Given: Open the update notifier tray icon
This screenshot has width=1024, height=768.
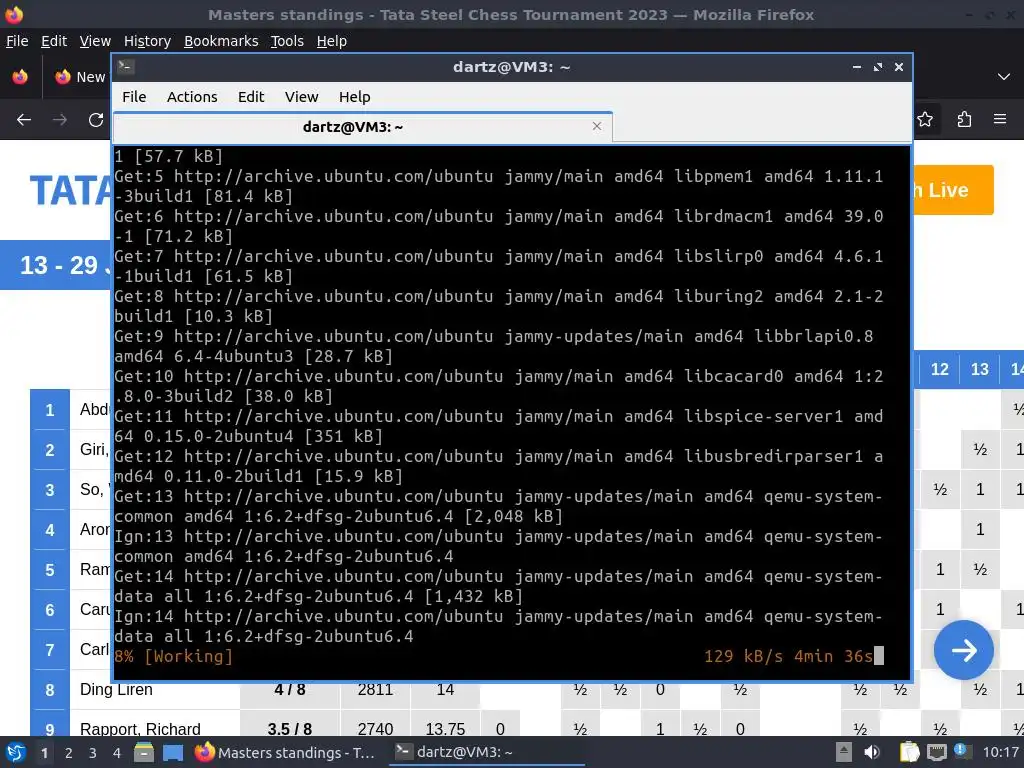Looking at the screenshot, I should [962, 751].
